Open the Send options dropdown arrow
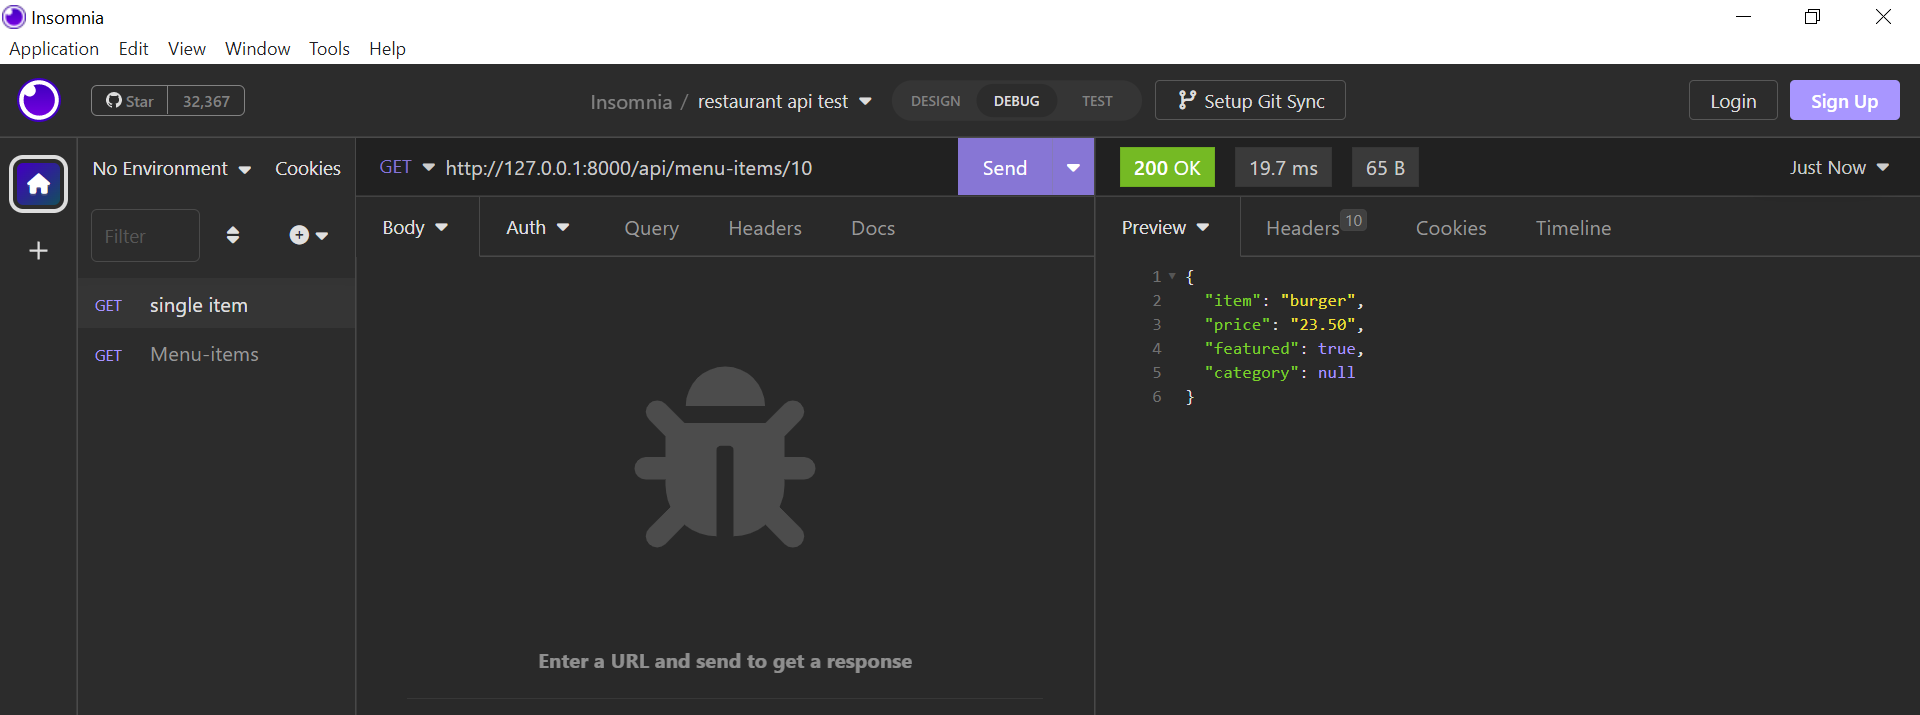Image resolution: width=1920 pixels, height=715 pixels. [1073, 167]
